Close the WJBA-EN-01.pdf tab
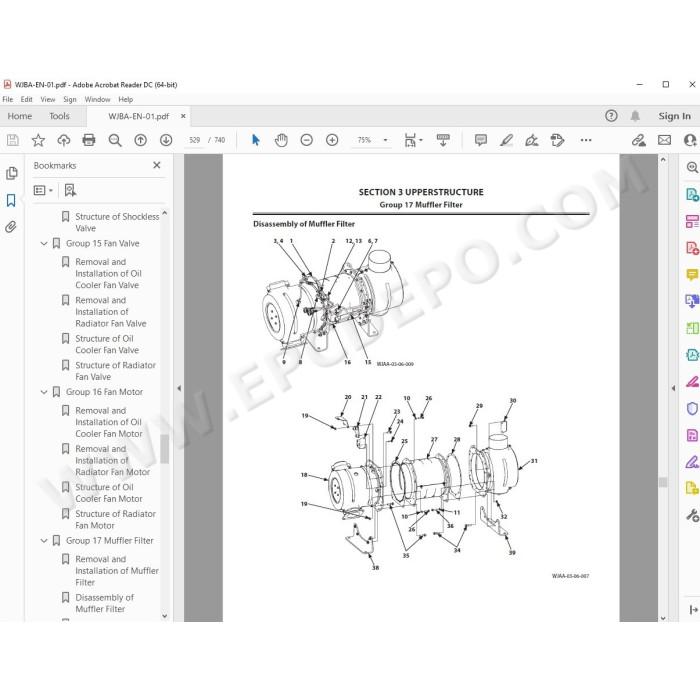The height and width of the screenshot is (700, 700). tap(183, 116)
